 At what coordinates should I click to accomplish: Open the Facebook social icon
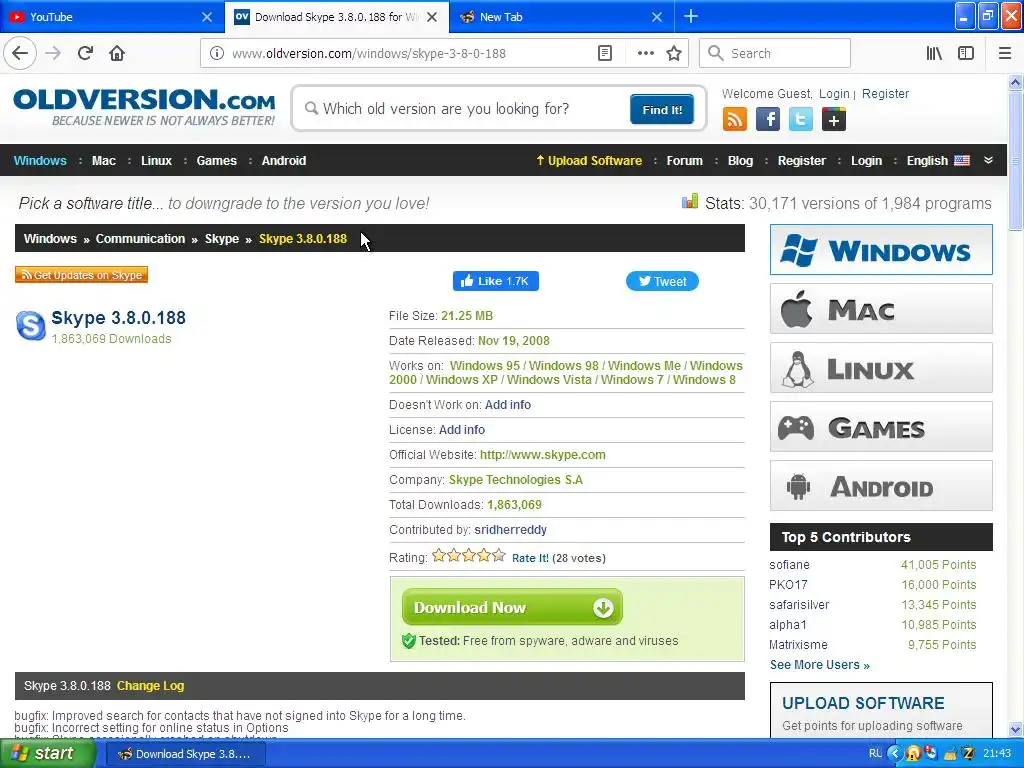point(768,120)
